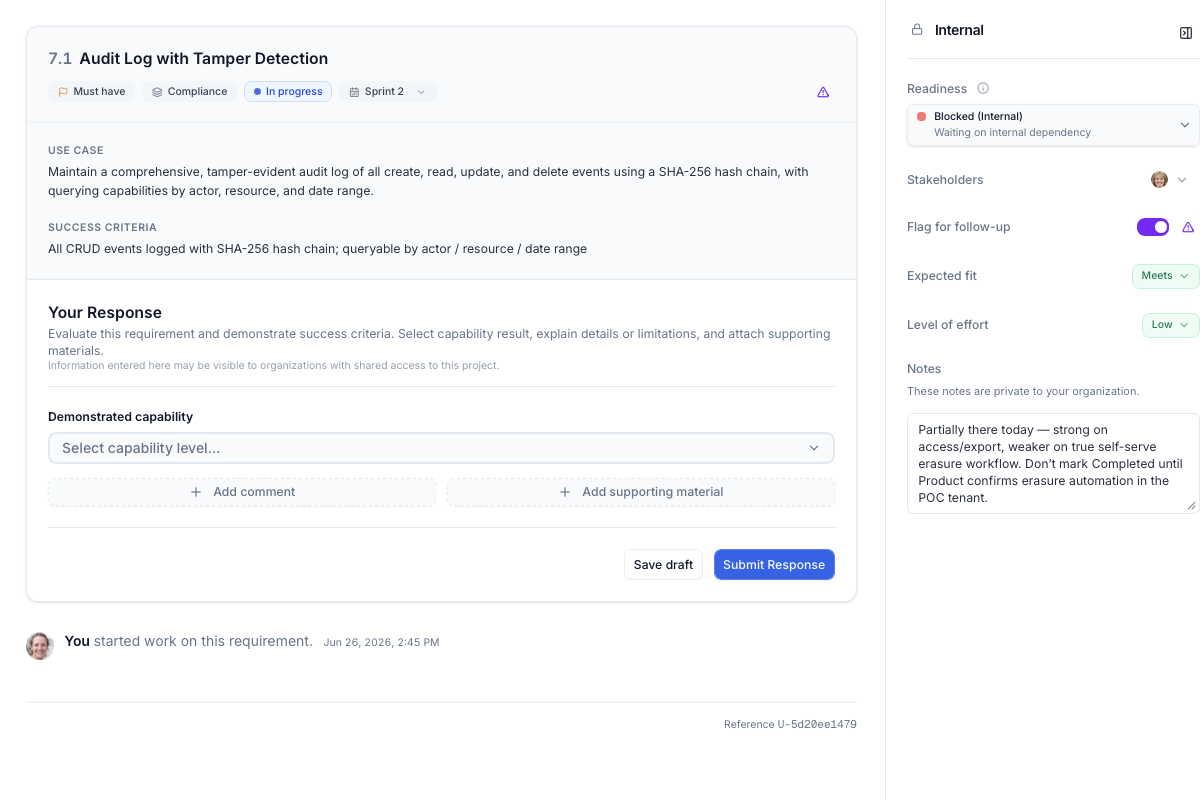Click the plus icon in Add supporting material
1200x800 pixels.
(565, 492)
